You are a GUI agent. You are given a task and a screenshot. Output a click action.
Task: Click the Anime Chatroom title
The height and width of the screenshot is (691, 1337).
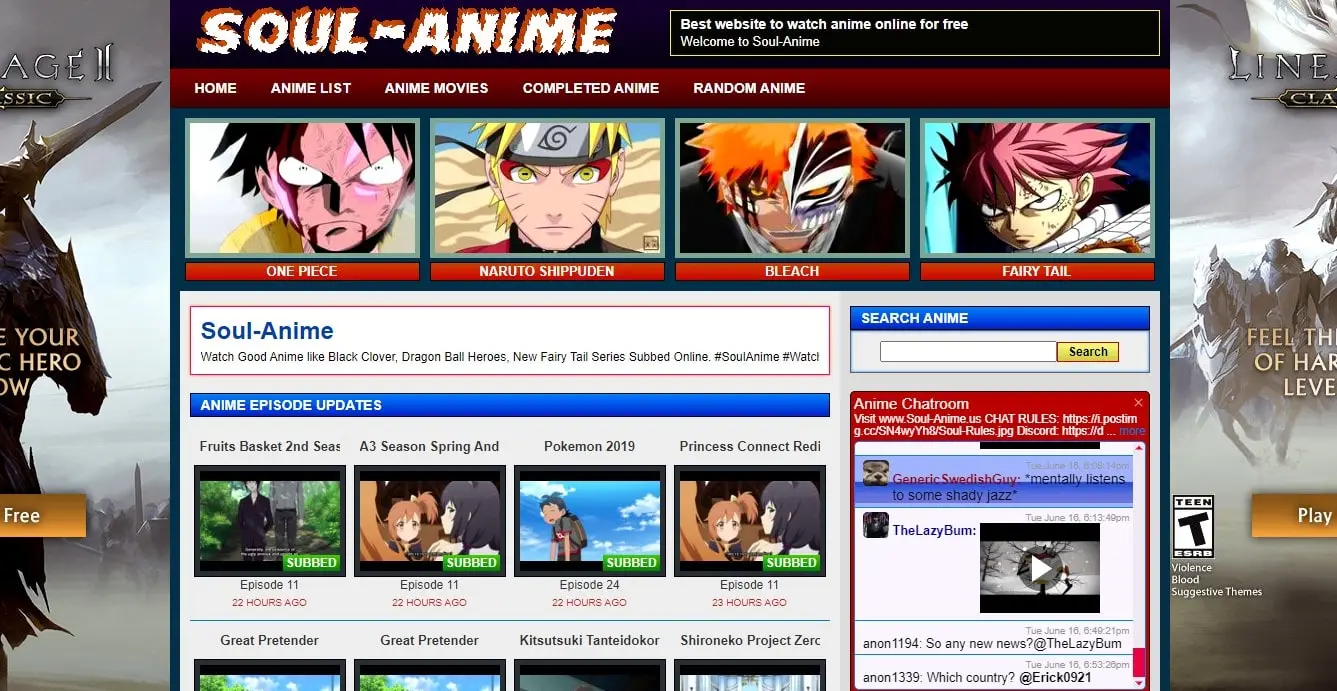click(911, 404)
